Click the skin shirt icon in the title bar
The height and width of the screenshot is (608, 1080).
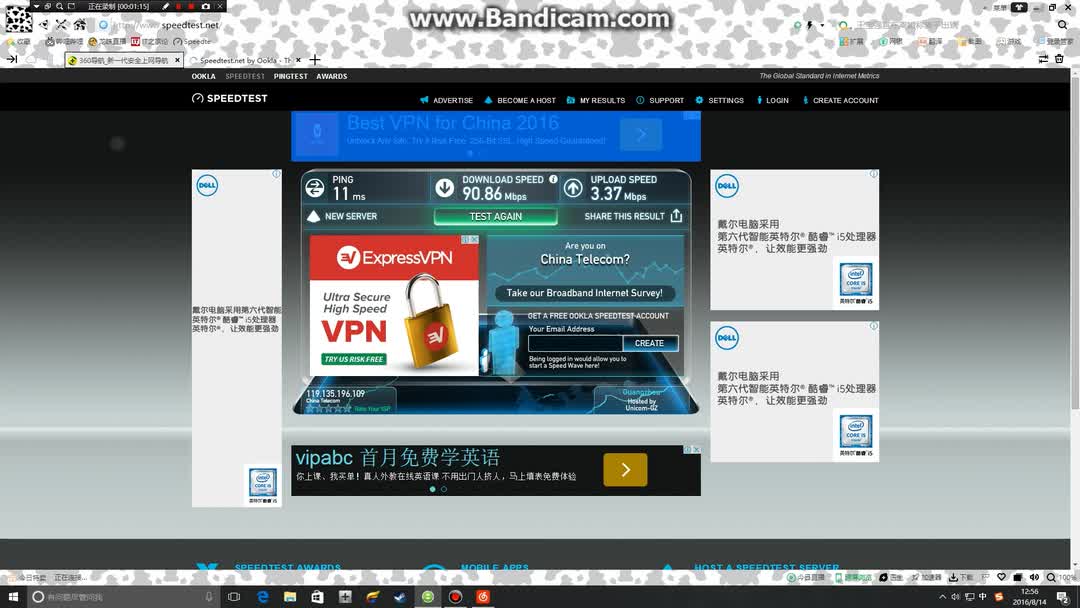point(1019,7)
